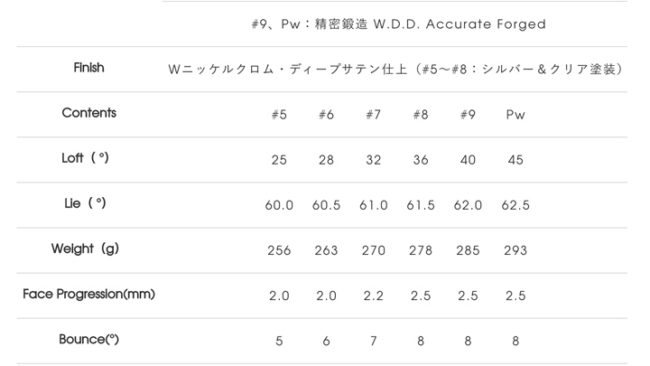This screenshot has width=650, height=366.
Task: Select the bounce value 7
Action: pos(373,341)
